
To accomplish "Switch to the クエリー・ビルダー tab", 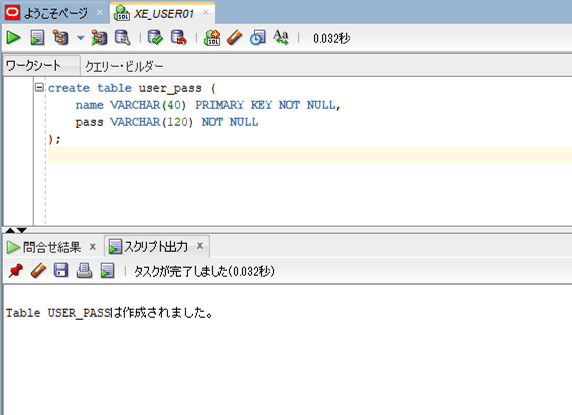I will click(124, 66).
